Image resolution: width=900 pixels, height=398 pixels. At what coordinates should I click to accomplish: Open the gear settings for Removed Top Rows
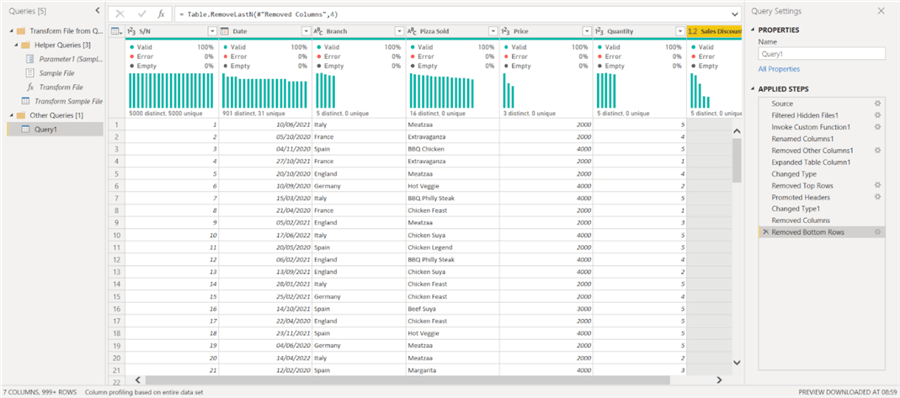coord(876,186)
